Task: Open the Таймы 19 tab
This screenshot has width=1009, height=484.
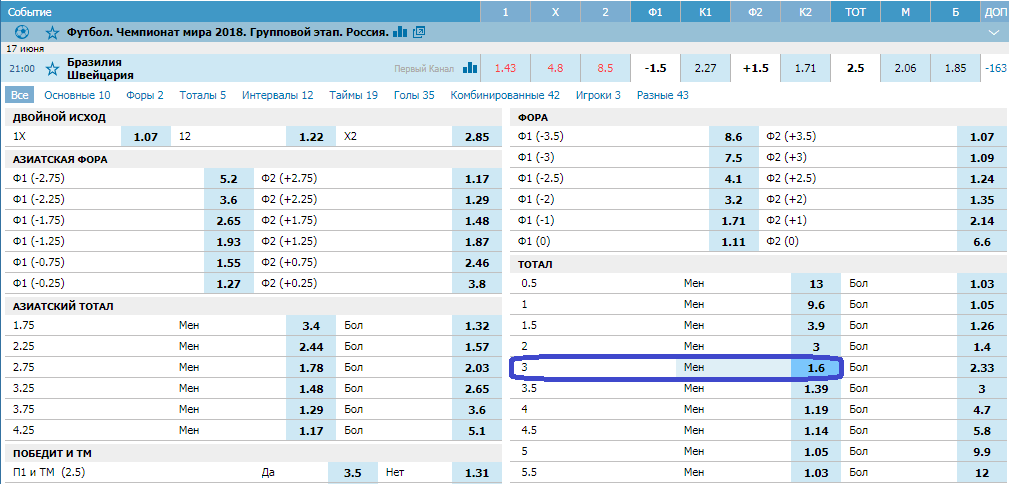Action: tap(353, 95)
